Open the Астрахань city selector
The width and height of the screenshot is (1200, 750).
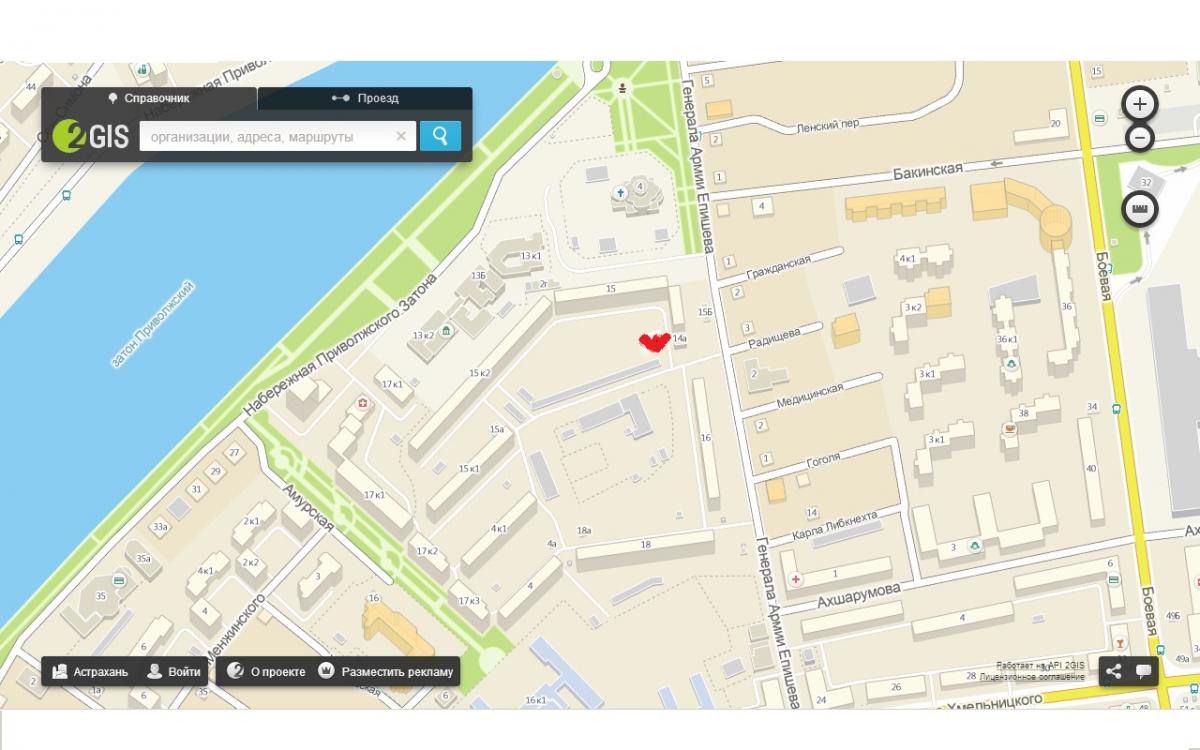coord(90,672)
